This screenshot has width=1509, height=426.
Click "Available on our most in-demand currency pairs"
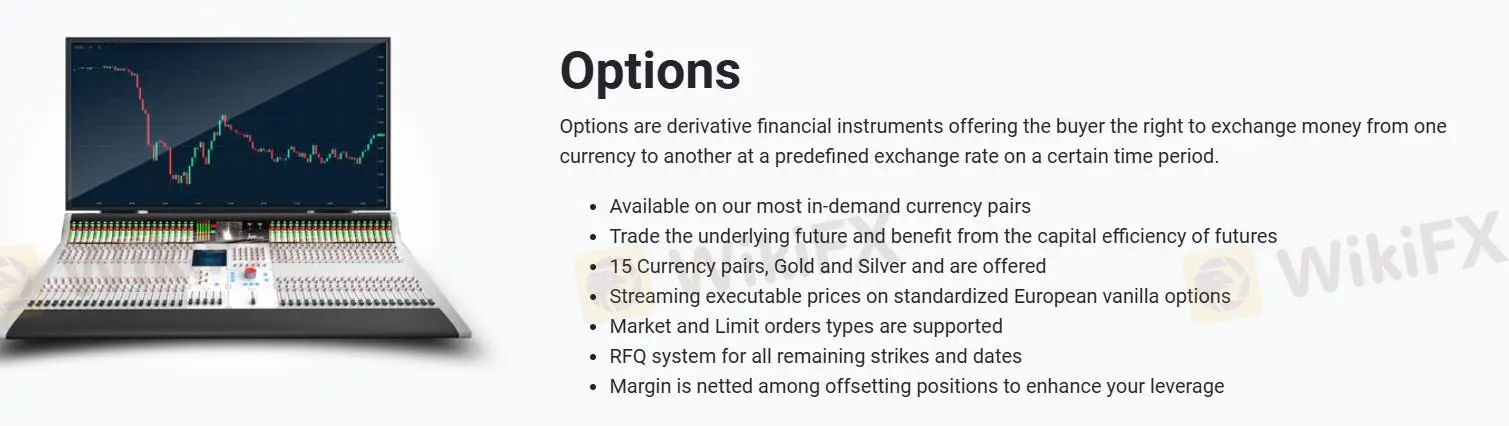[x=820, y=207]
